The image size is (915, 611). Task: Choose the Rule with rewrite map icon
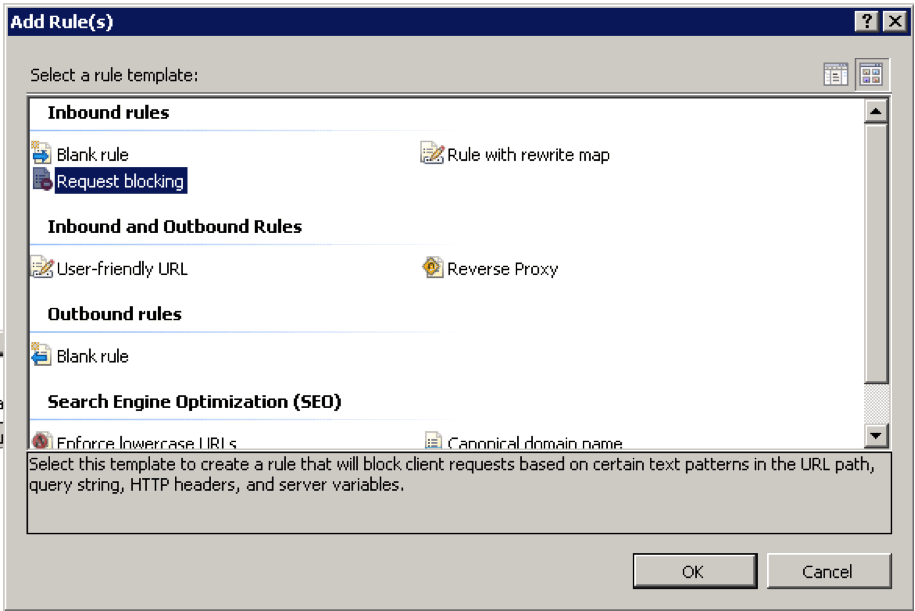pyautogui.click(x=432, y=154)
